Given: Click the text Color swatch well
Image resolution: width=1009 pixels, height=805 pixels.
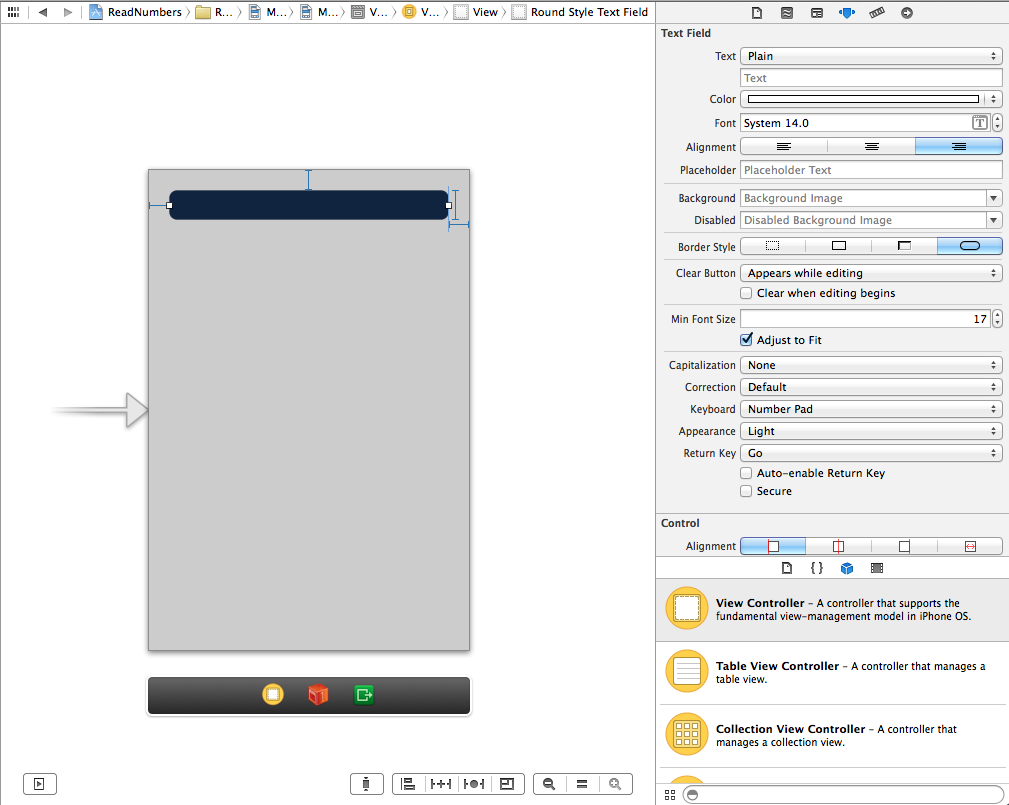Looking at the screenshot, I should tap(863, 99).
